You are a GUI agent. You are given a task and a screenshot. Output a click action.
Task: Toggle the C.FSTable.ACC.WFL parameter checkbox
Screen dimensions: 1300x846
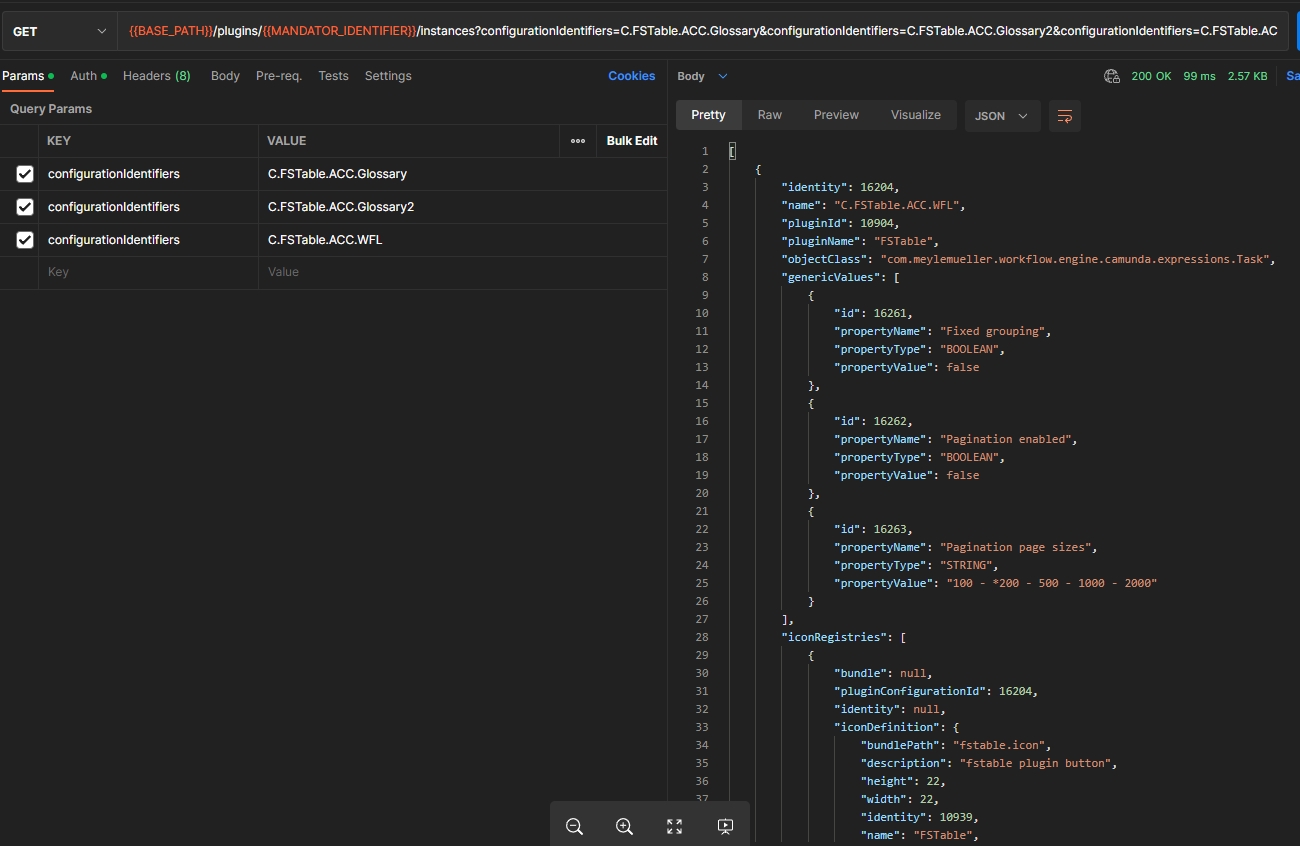(x=25, y=240)
